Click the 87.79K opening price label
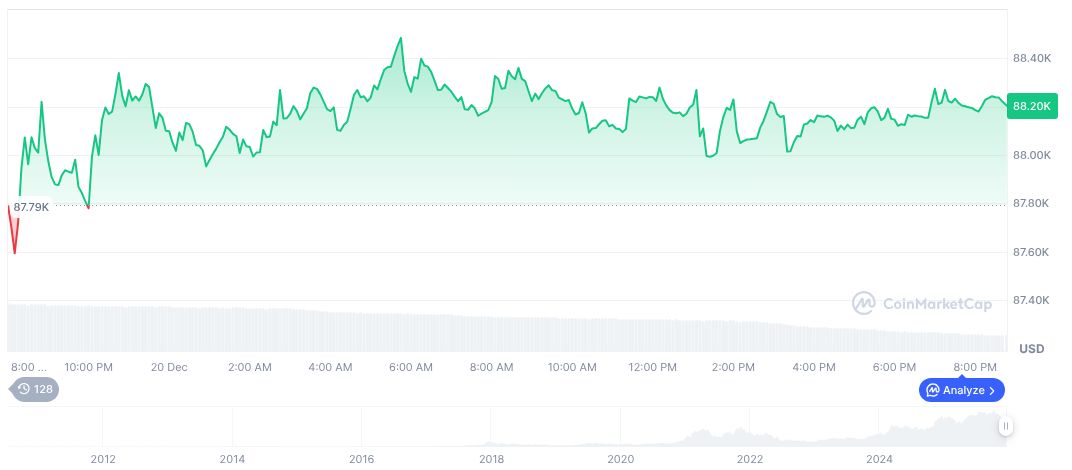1072x470 pixels. pos(31,207)
